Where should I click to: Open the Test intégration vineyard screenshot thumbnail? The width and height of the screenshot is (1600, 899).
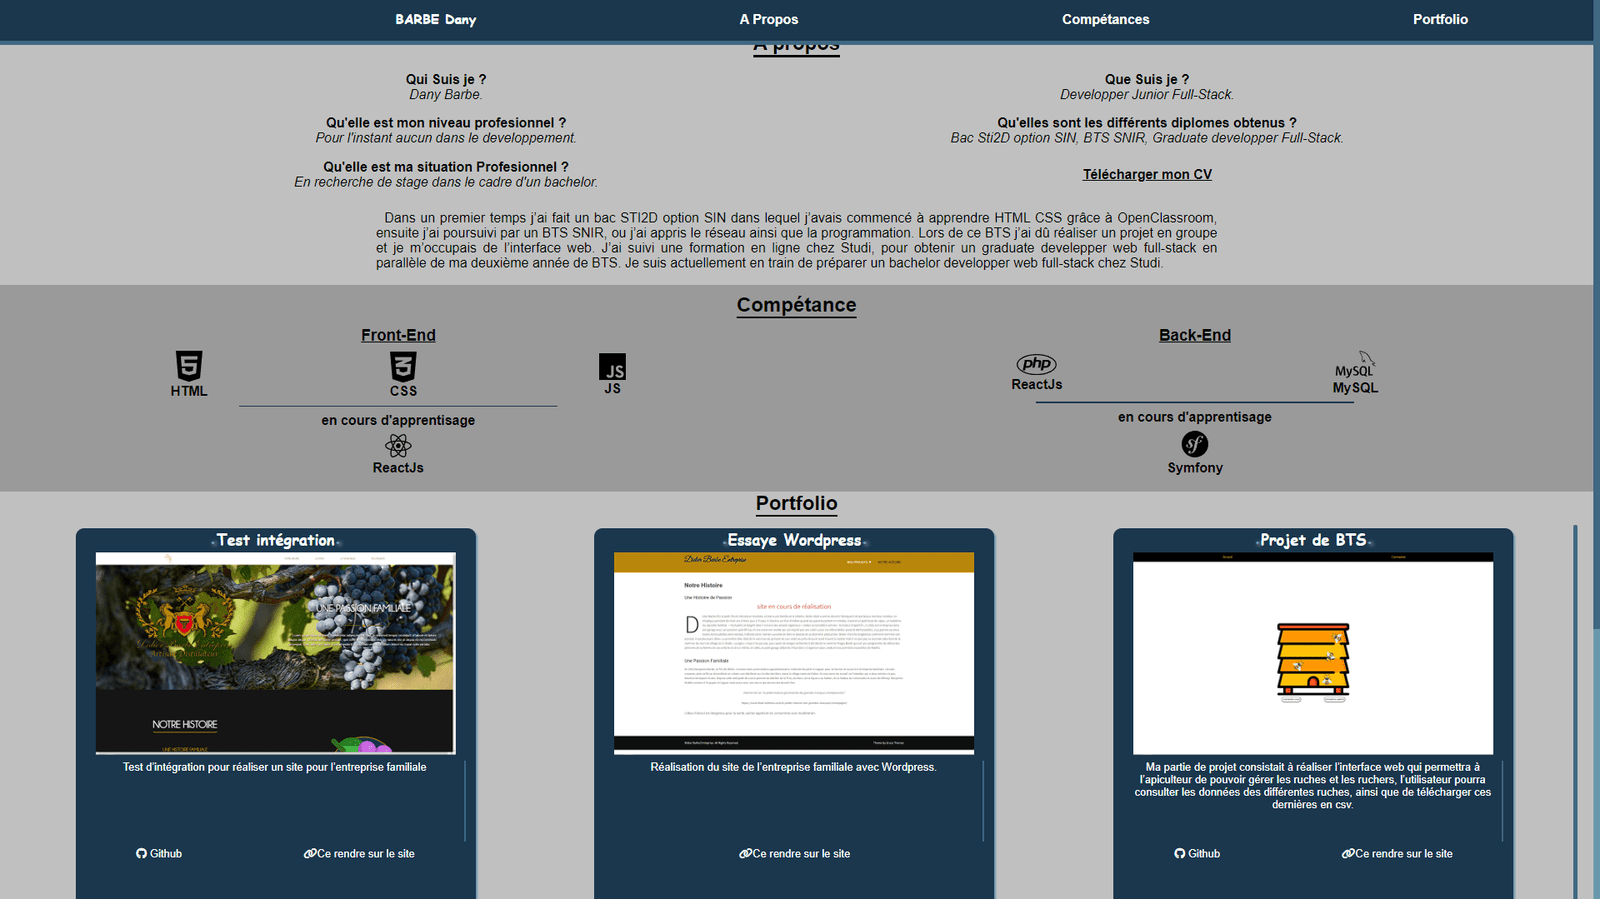pyautogui.click(x=275, y=653)
